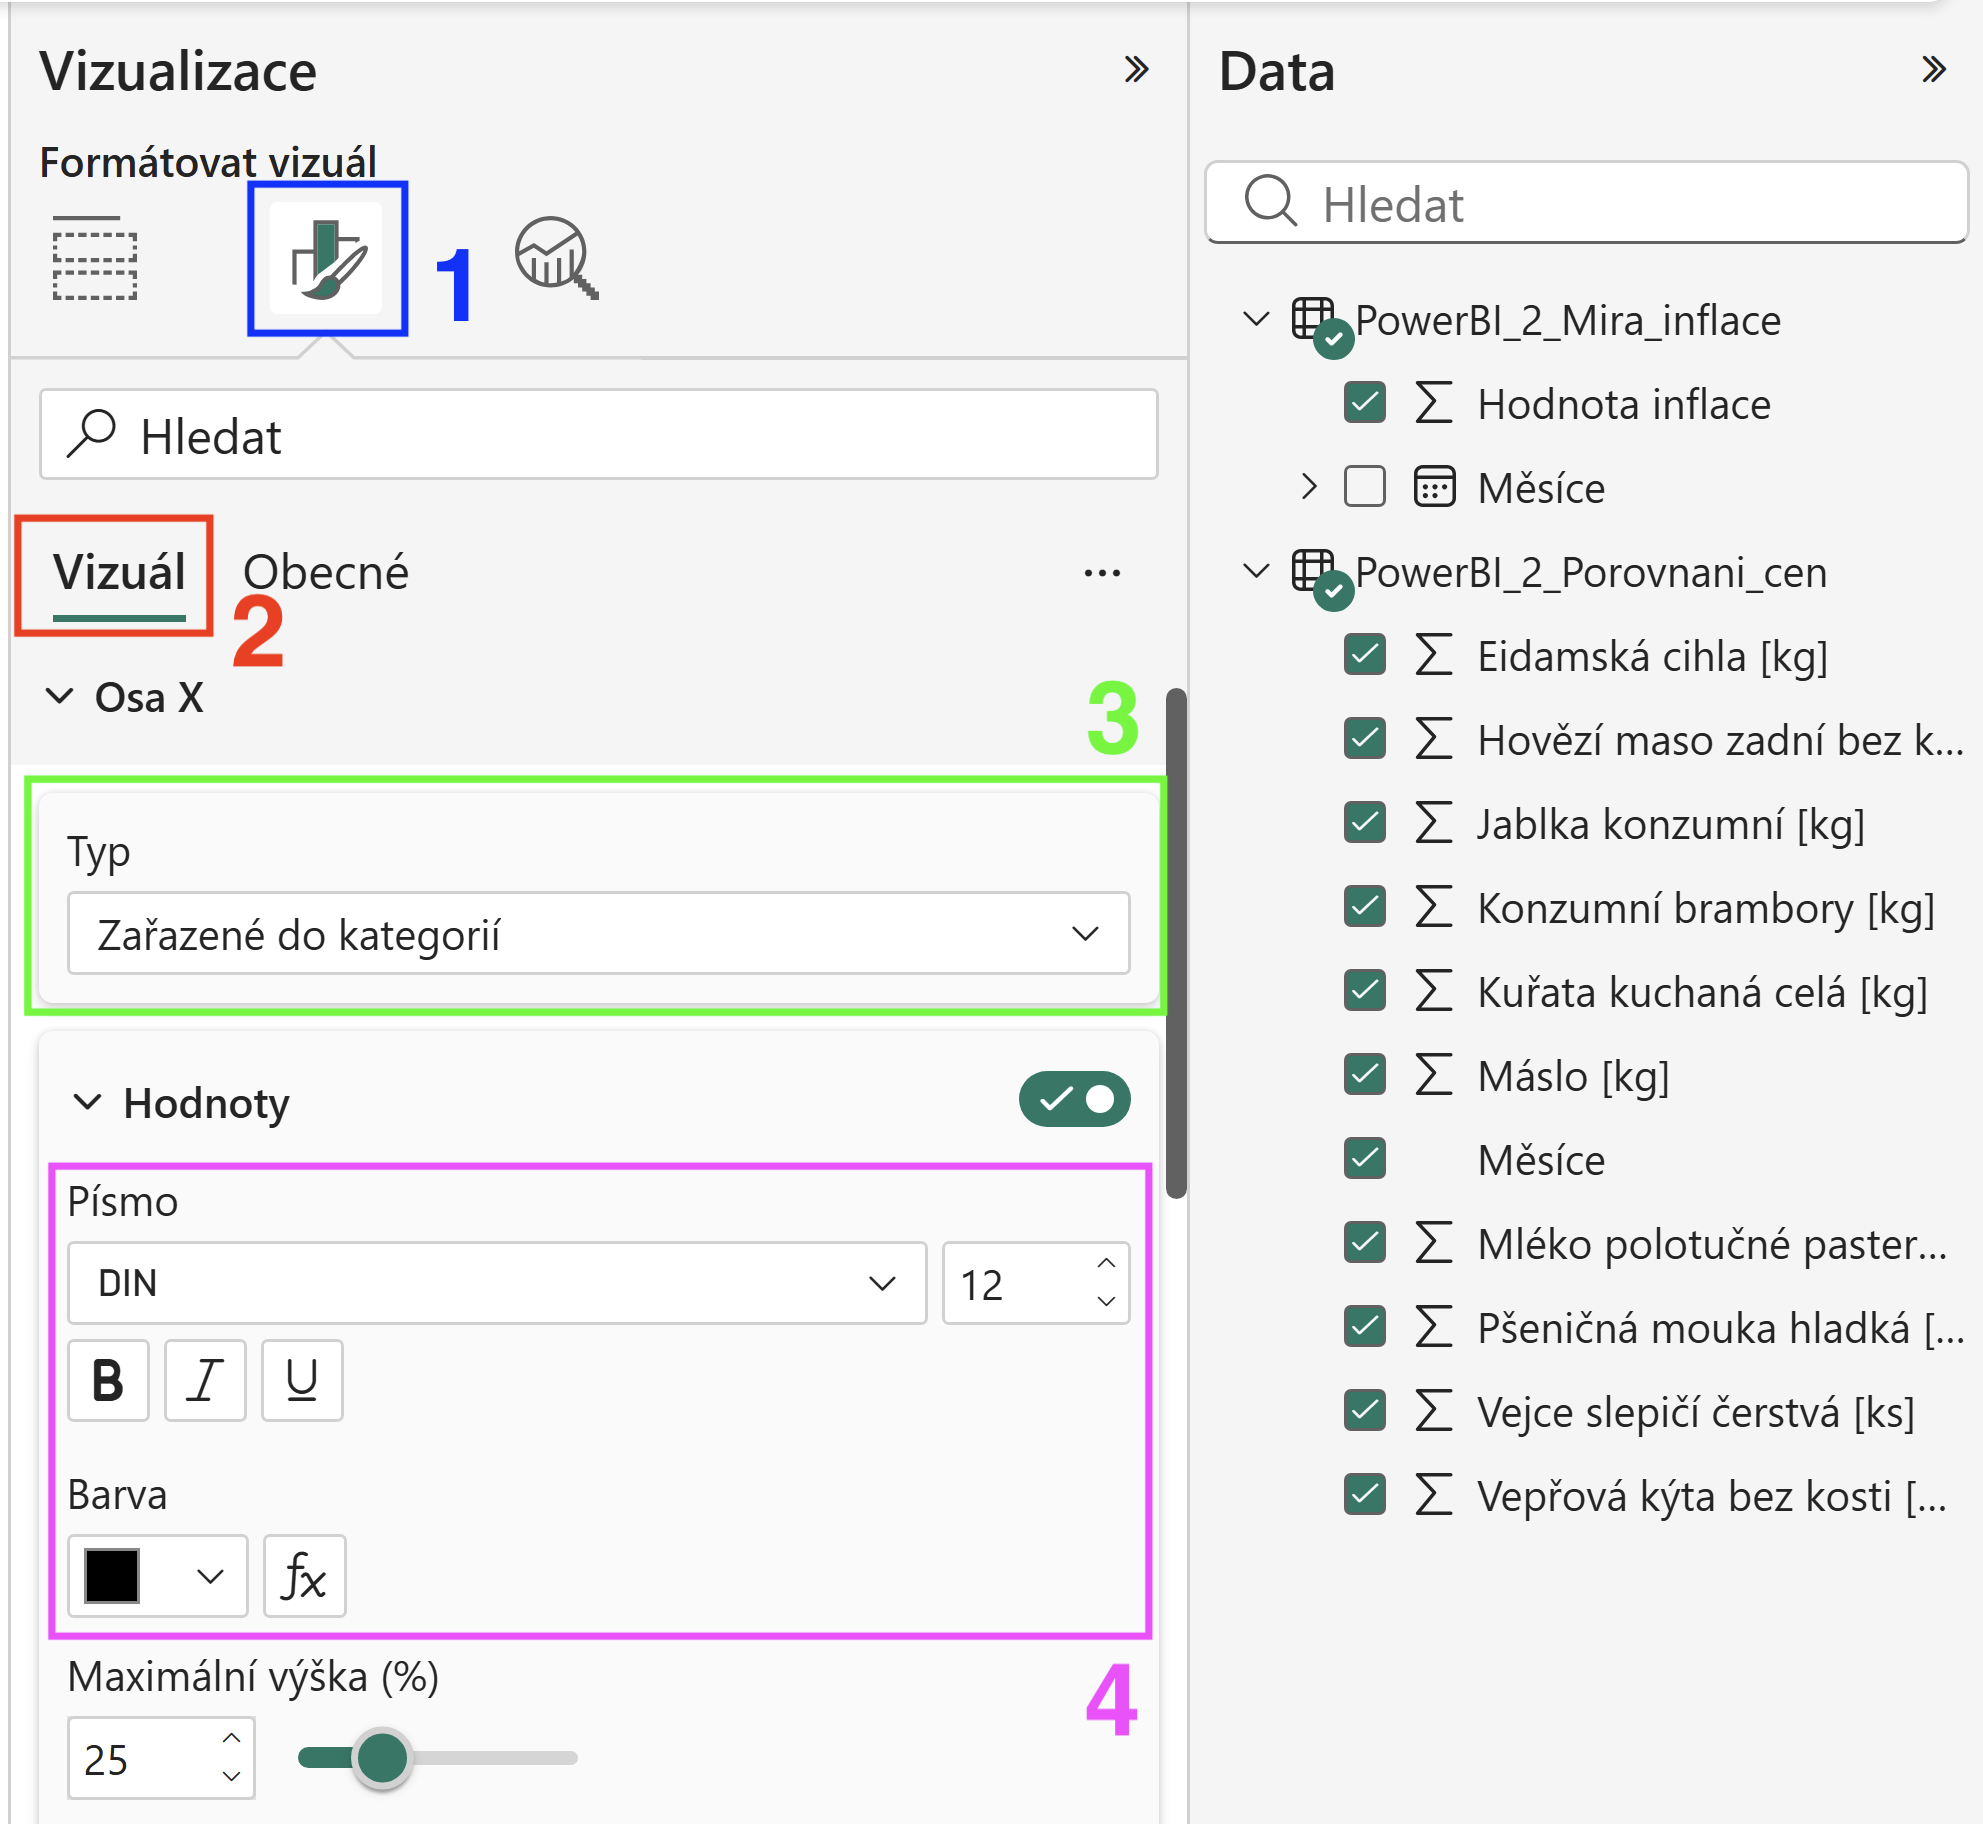Open the DIN font family dropdown
This screenshot has width=1983, height=1824.
click(497, 1283)
